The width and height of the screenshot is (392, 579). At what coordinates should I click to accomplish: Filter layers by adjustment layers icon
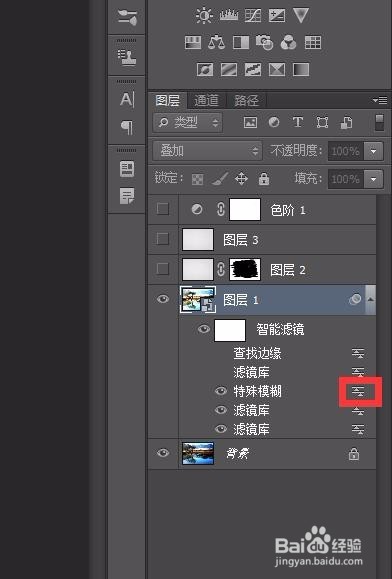coord(274,122)
